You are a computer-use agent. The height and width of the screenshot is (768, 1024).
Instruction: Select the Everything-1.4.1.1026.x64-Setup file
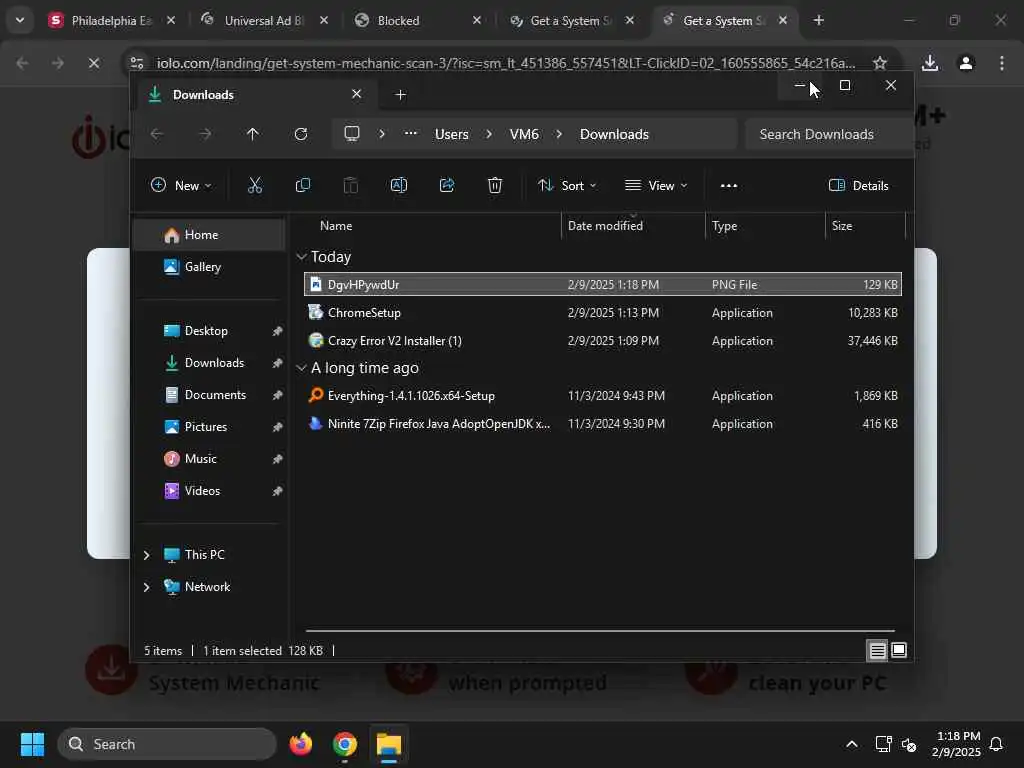(603, 396)
